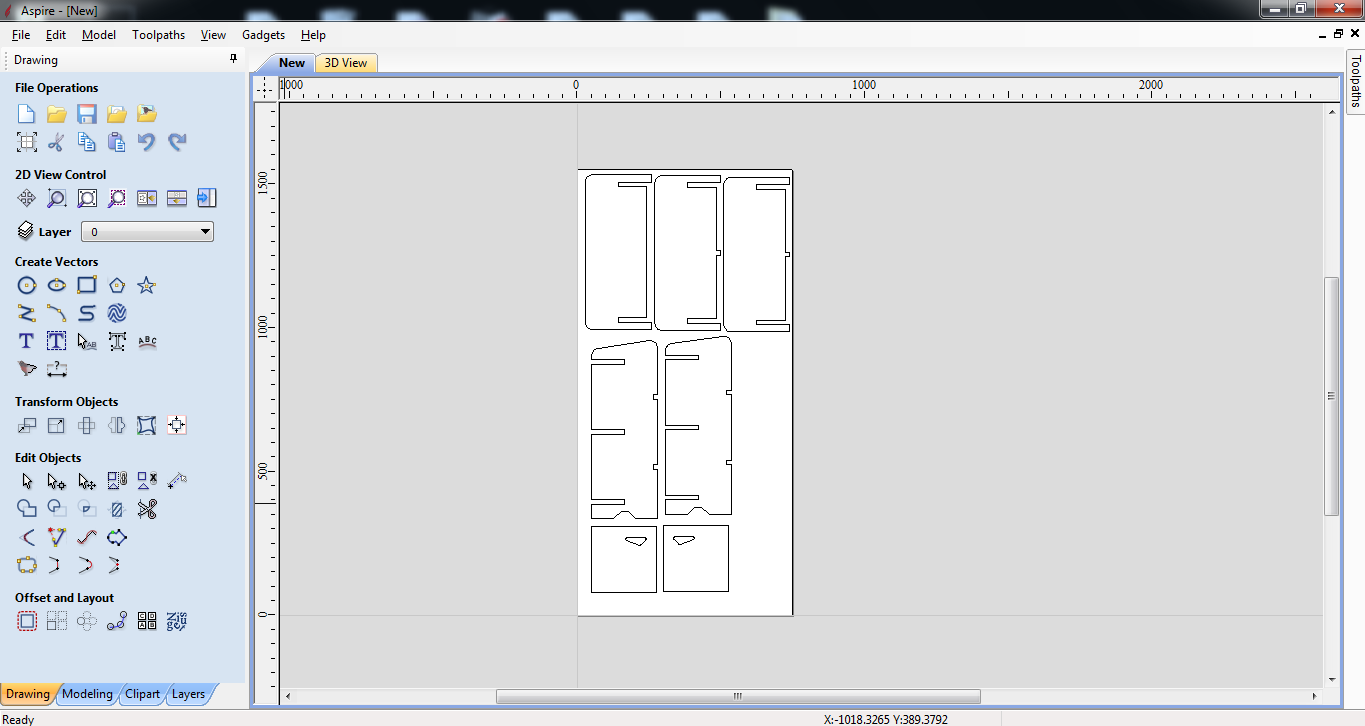Select the Draw Ellipse tool
The width and height of the screenshot is (1365, 726).
point(57,285)
